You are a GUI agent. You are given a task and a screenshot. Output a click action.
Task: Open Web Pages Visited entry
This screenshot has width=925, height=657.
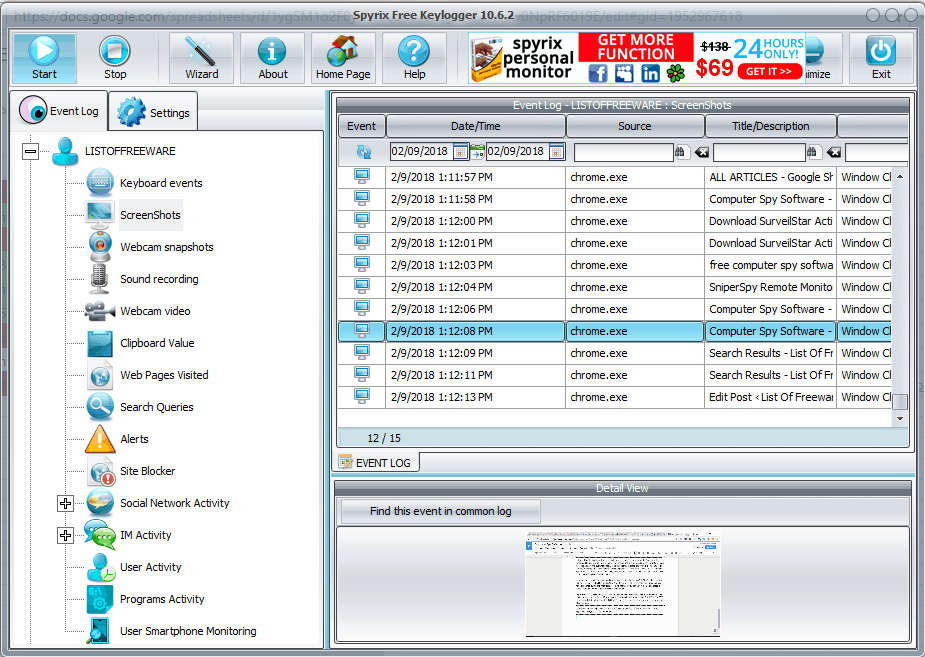pos(164,375)
